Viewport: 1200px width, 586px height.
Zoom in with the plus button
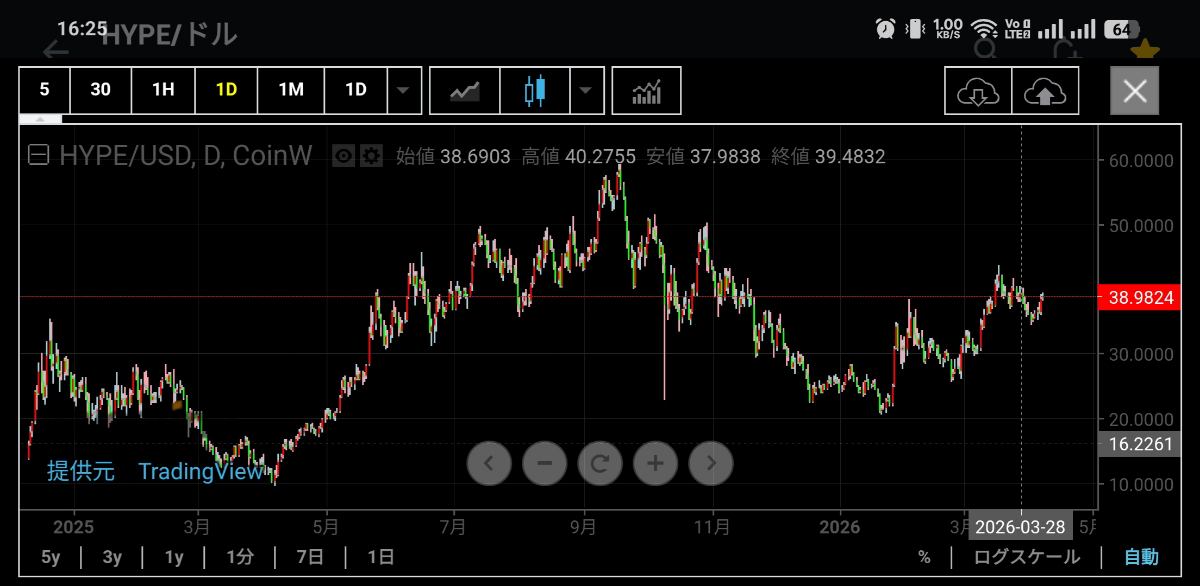(x=655, y=463)
